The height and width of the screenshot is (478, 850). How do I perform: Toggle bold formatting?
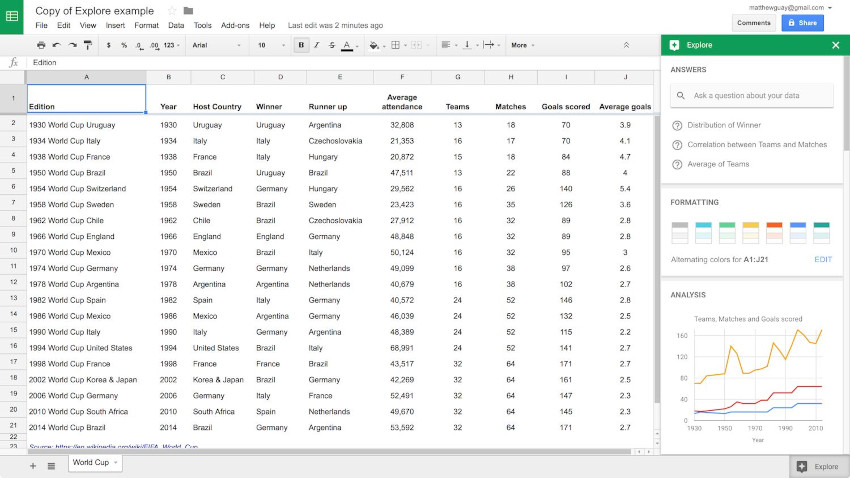click(x=301, y=46)
